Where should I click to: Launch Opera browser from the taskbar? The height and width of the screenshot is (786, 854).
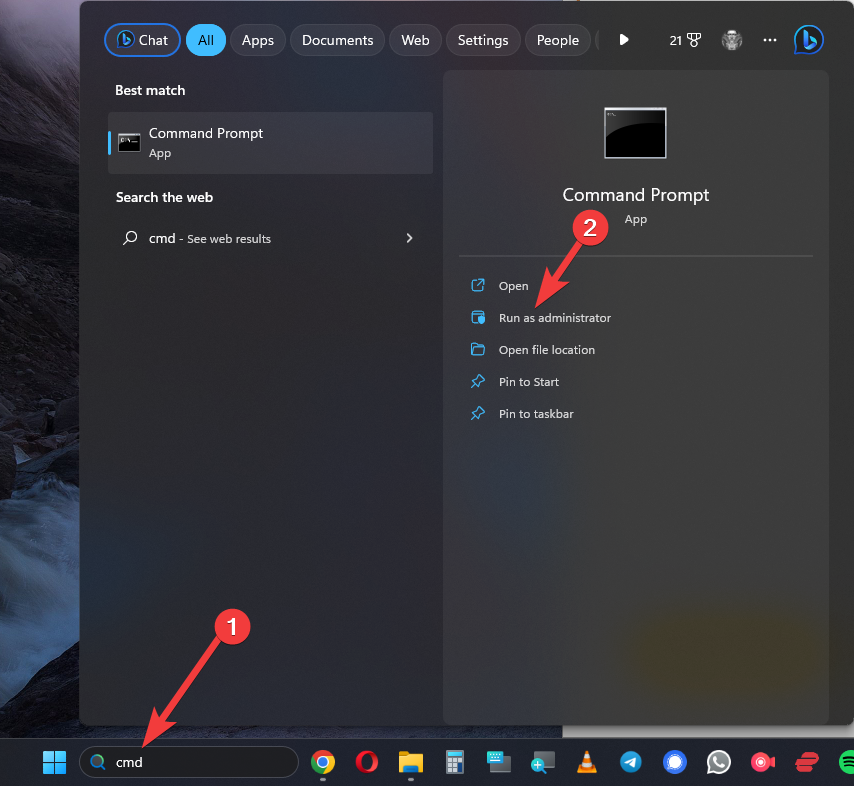366,763
